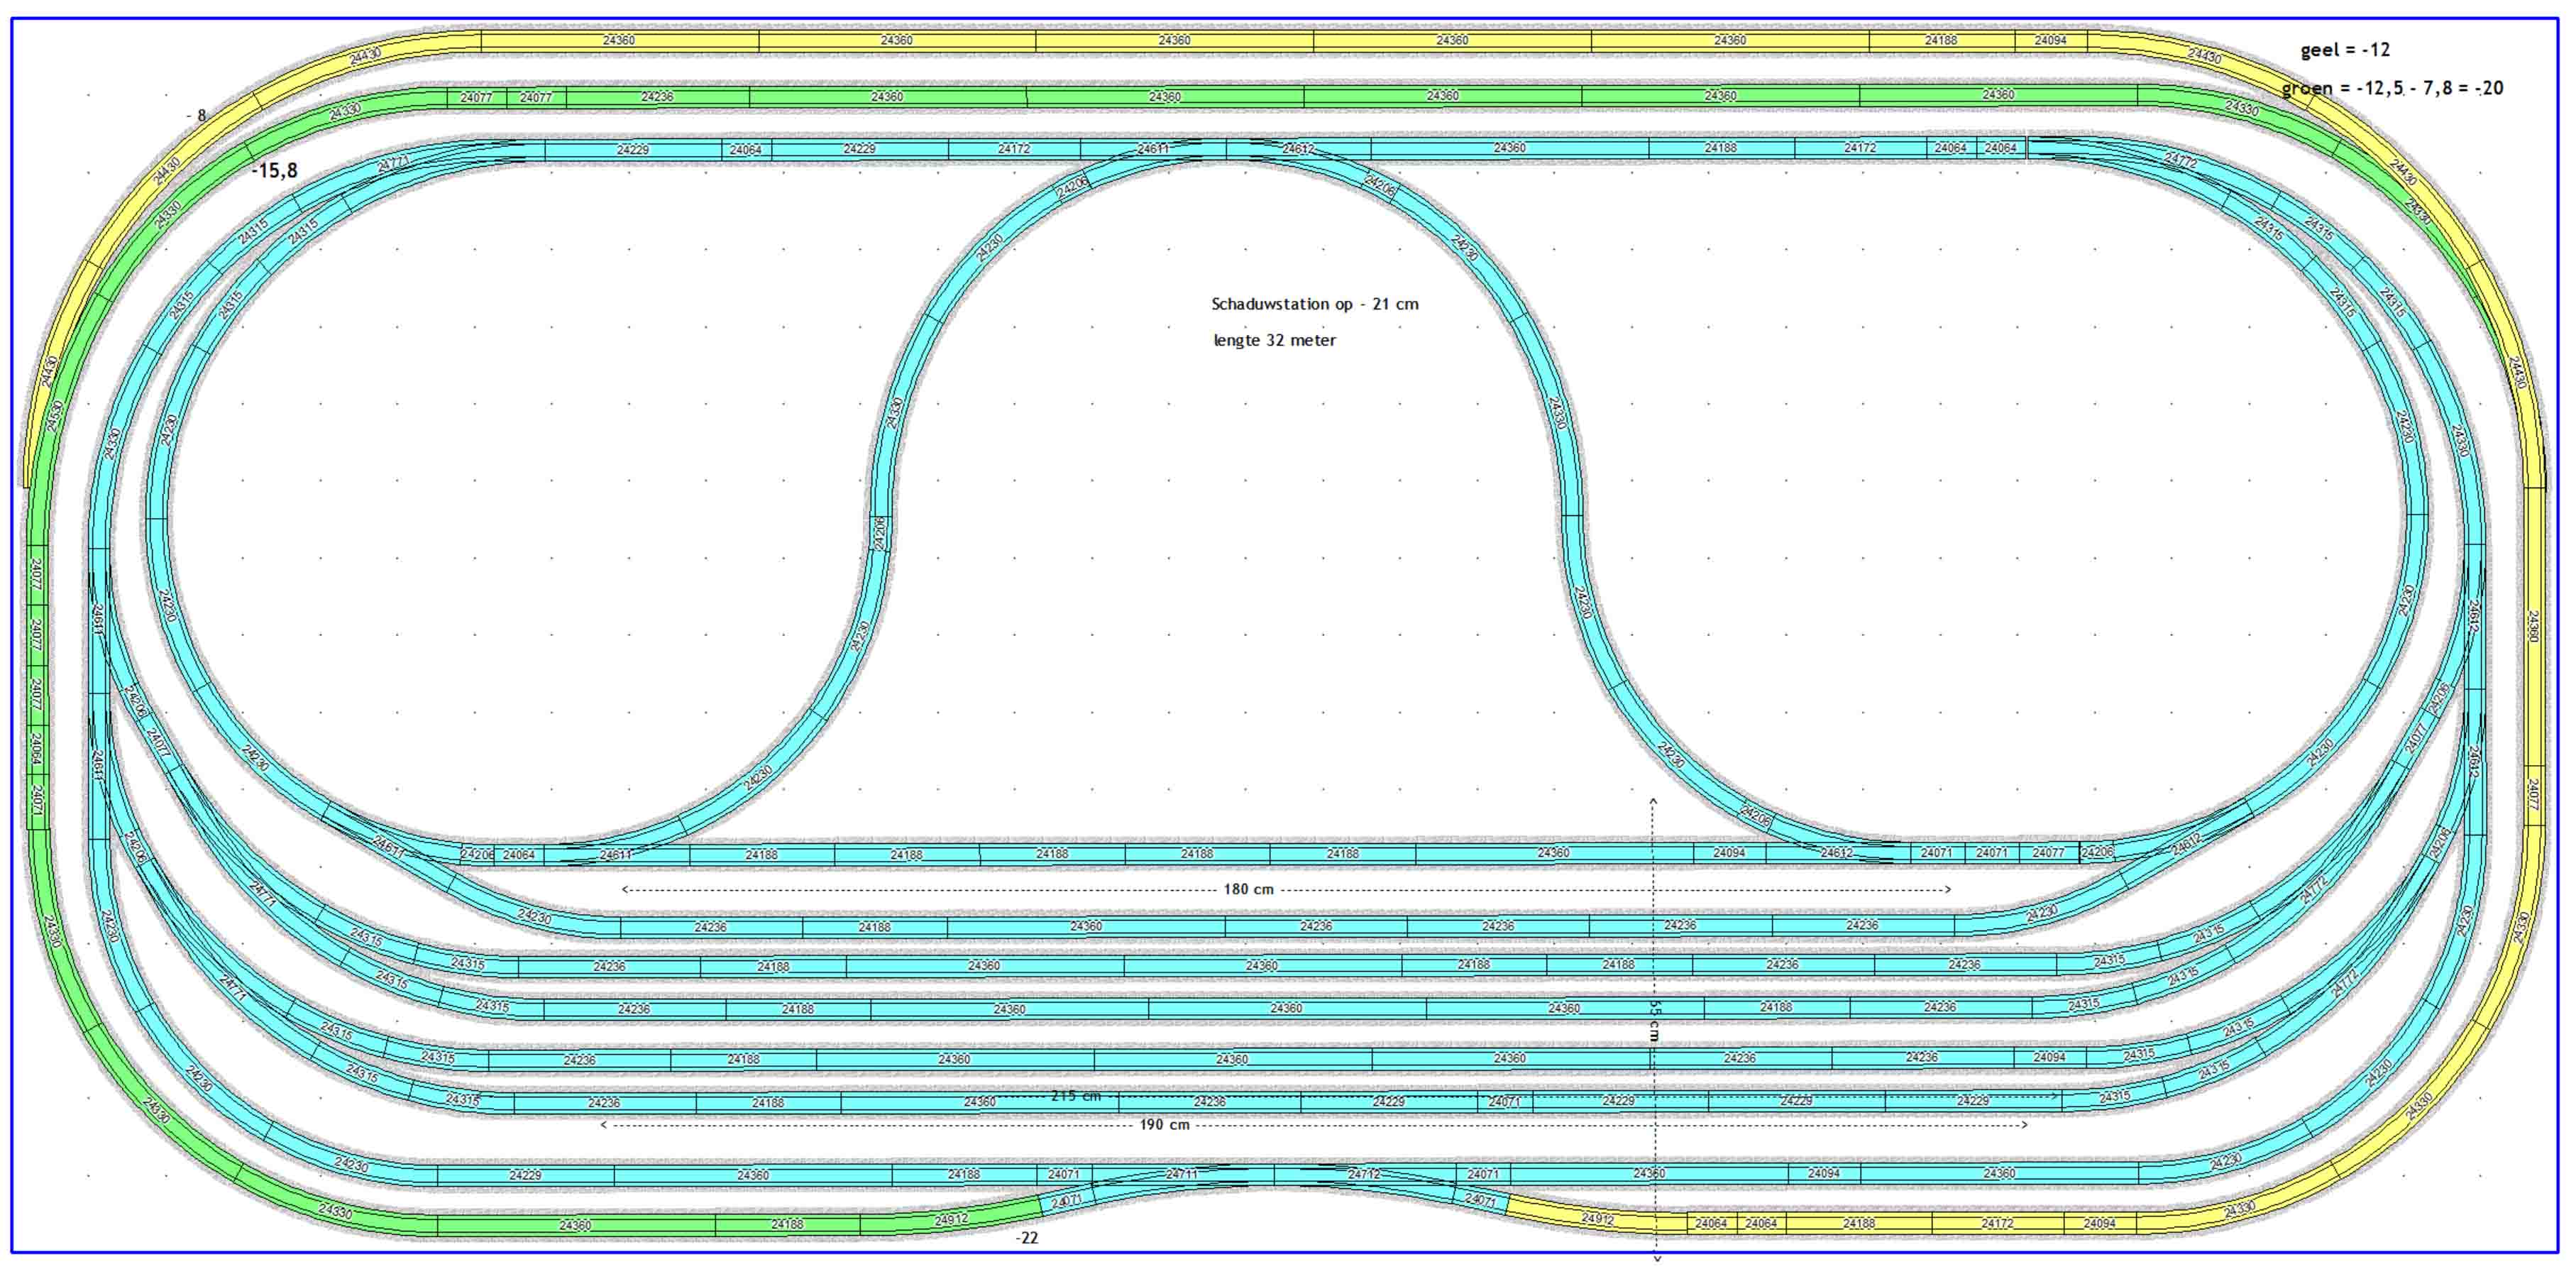Click yellow track 24188 on bottom line
This screenshot has height=1274, width=2576.
tap(1859, 1224)
